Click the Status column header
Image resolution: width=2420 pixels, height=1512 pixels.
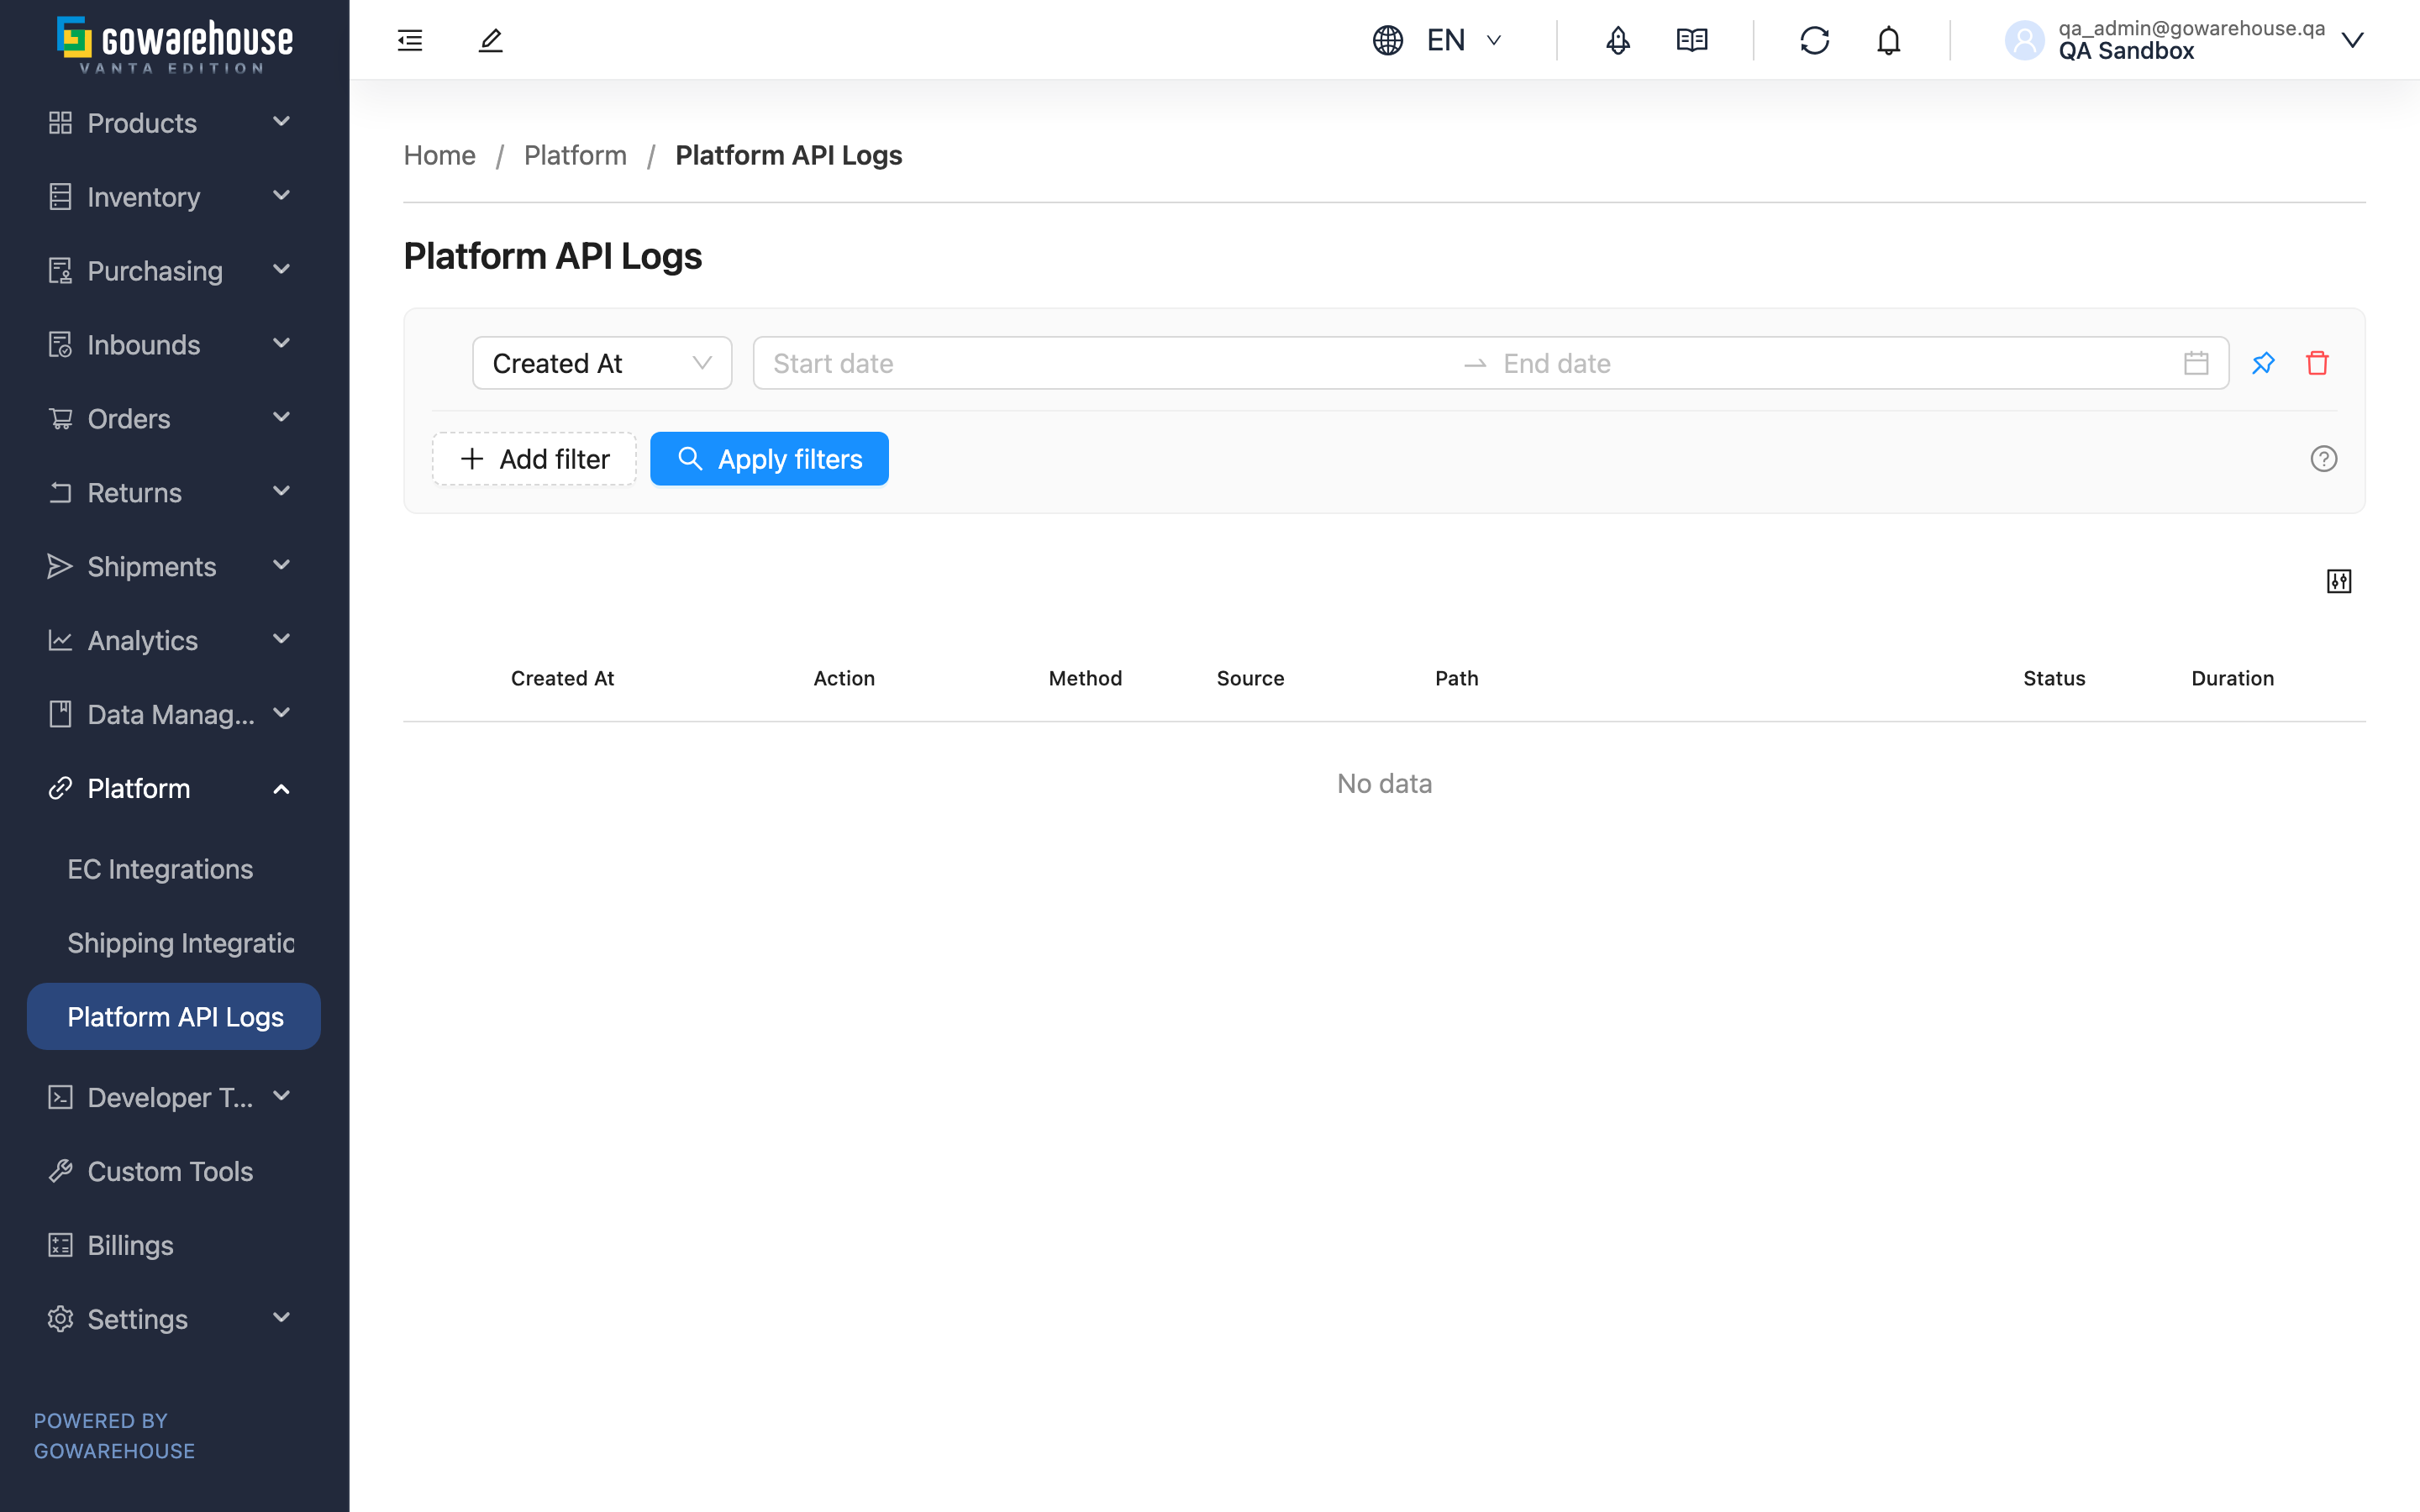tap(2054, 678)
